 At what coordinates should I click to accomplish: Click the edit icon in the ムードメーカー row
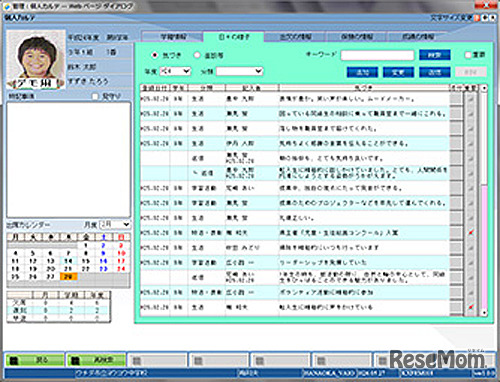[x=471, y=99]
